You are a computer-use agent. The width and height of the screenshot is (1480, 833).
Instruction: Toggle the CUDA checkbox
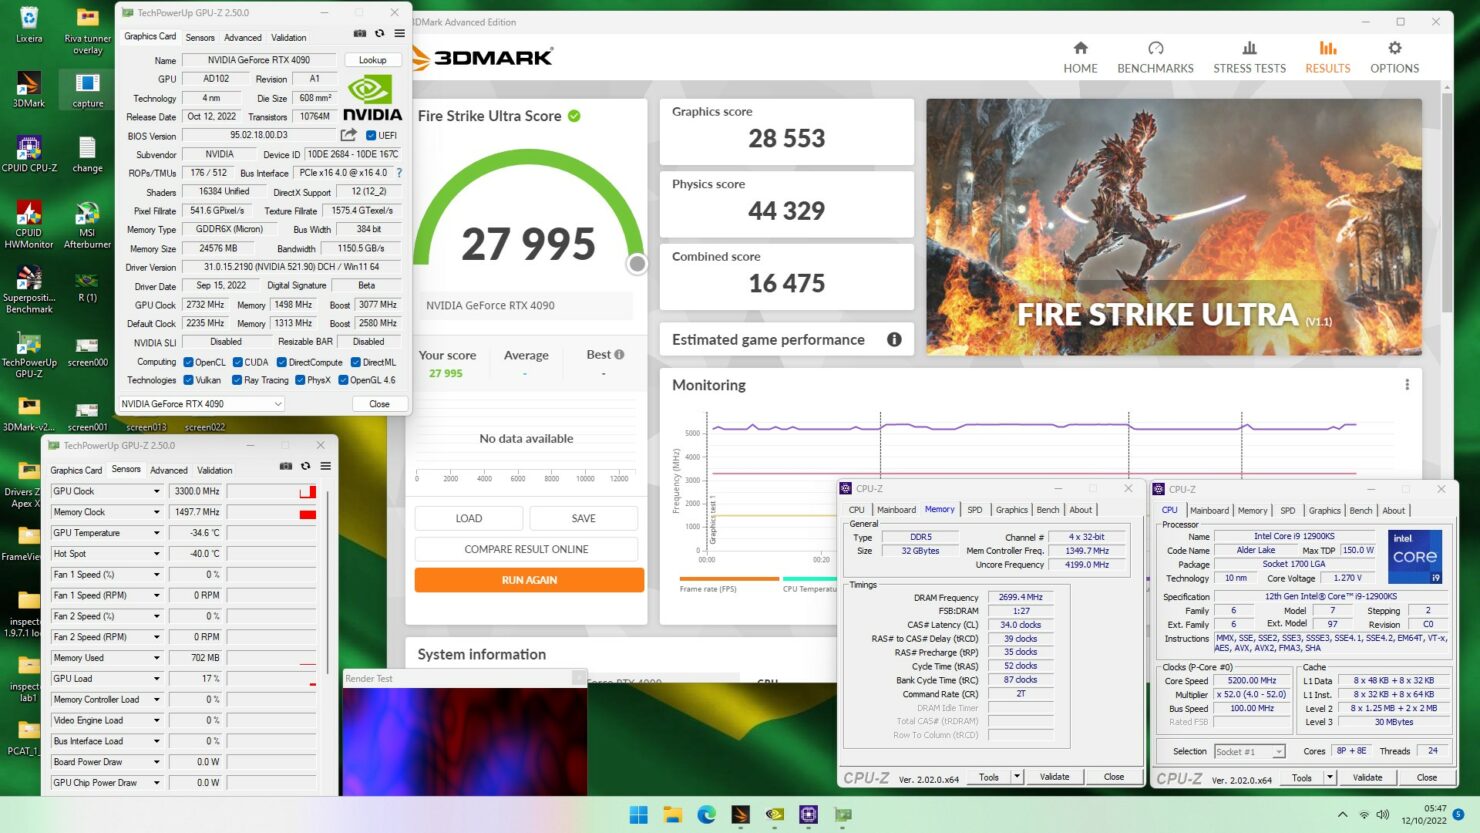237,362
